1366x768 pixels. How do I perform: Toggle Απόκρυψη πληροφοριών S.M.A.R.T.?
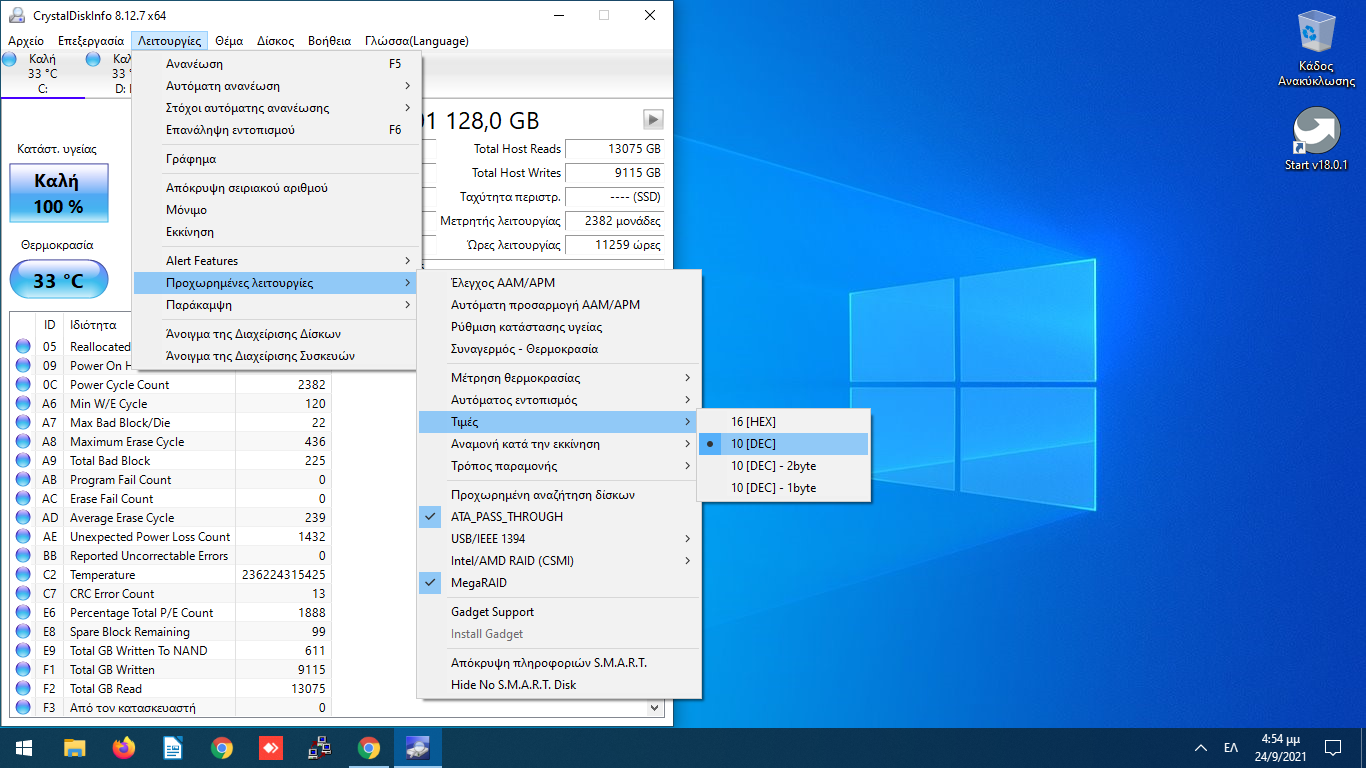559,663
